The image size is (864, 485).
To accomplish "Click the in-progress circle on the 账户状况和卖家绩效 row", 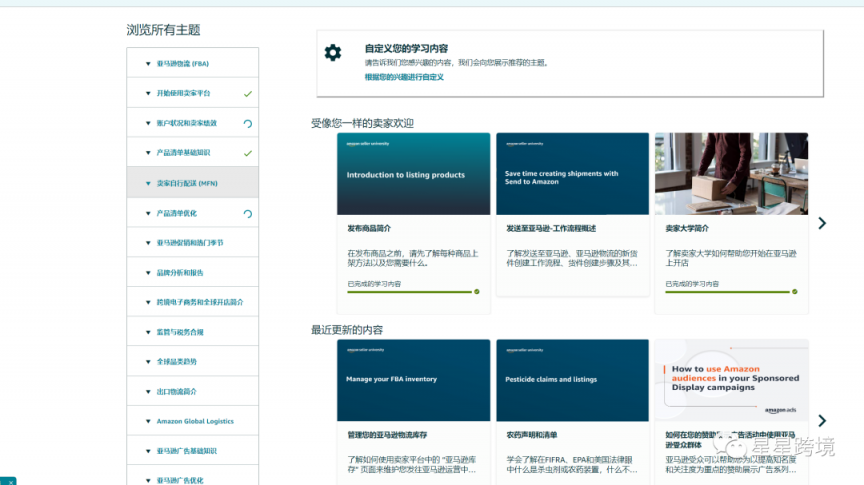I will pyautogui.click(x=248, y=123).
